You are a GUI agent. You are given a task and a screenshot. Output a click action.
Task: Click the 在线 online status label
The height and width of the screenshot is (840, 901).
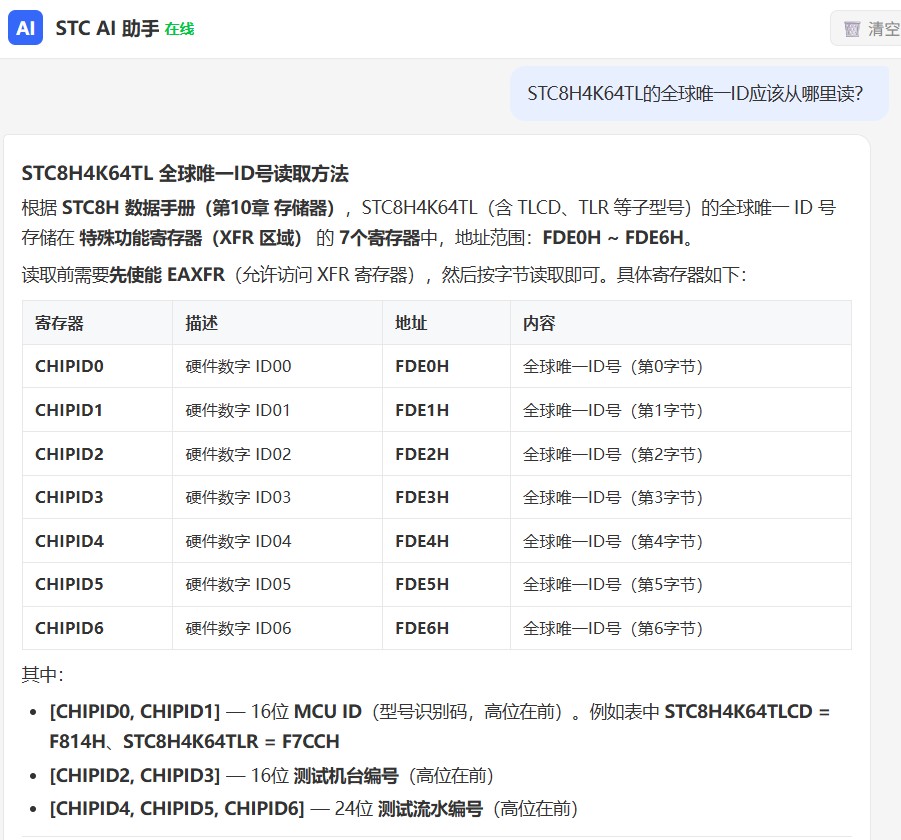click(x=179, y=29)
